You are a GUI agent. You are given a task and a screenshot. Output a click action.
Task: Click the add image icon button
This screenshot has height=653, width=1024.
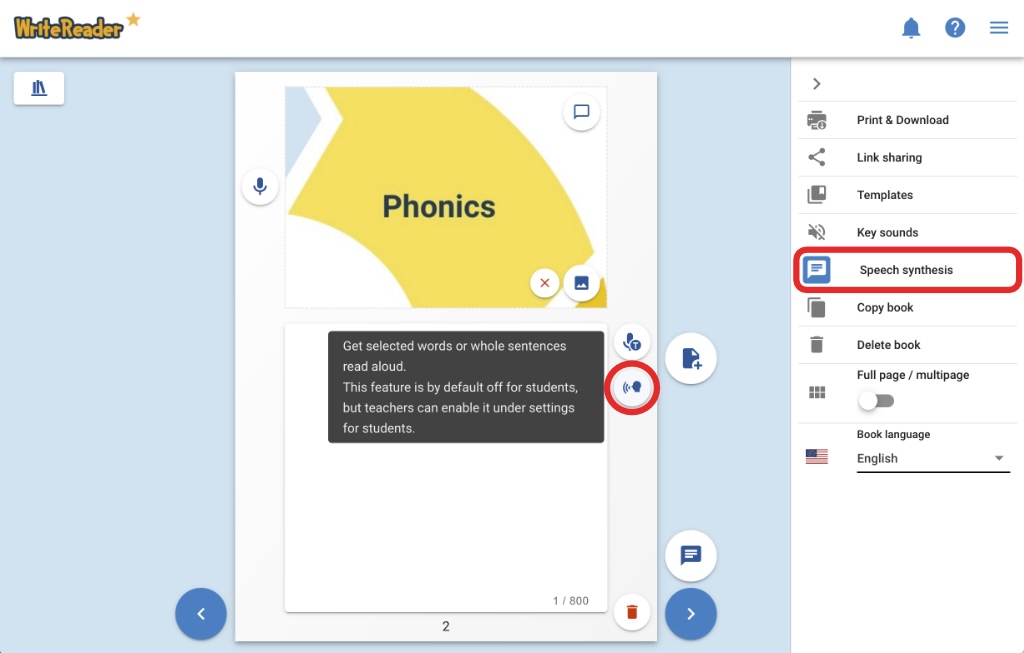[581, 283]
